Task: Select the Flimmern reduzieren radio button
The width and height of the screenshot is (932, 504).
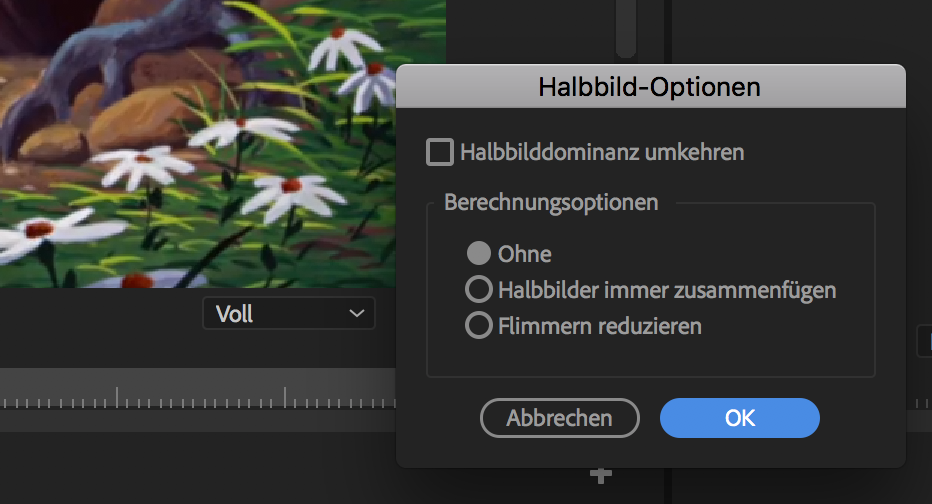Action: click(479, 326)
